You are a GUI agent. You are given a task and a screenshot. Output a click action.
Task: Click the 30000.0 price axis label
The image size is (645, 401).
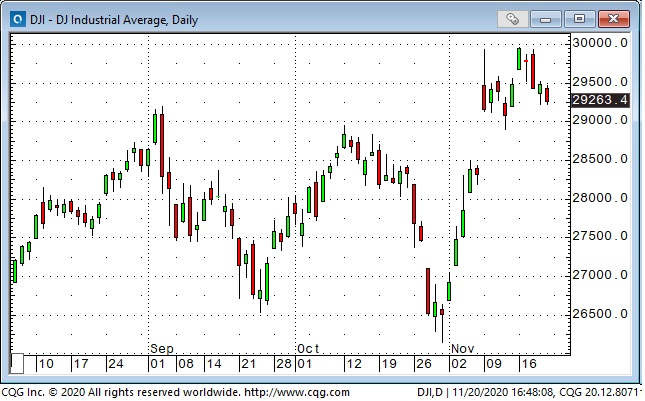(600, 43)
